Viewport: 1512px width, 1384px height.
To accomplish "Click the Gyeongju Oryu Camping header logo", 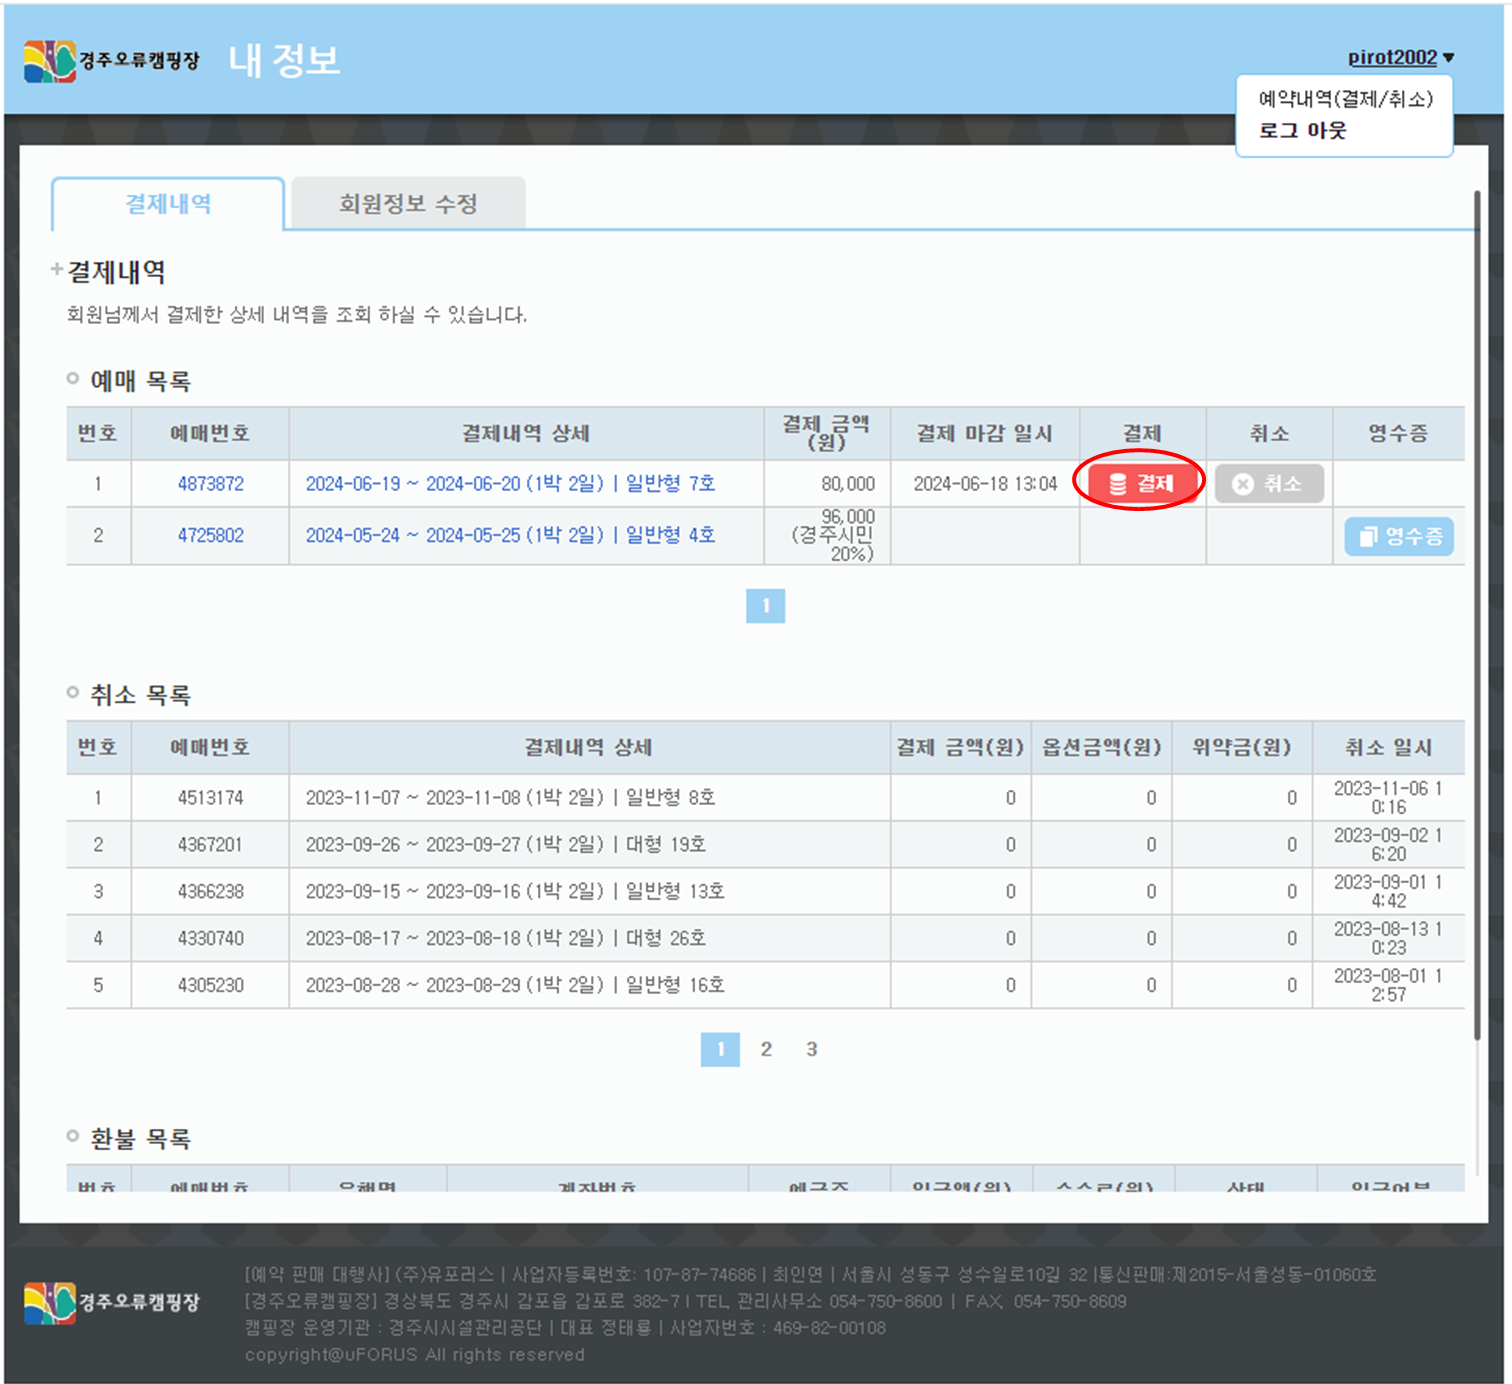I will pyautogui.click(x=111, y=61).
